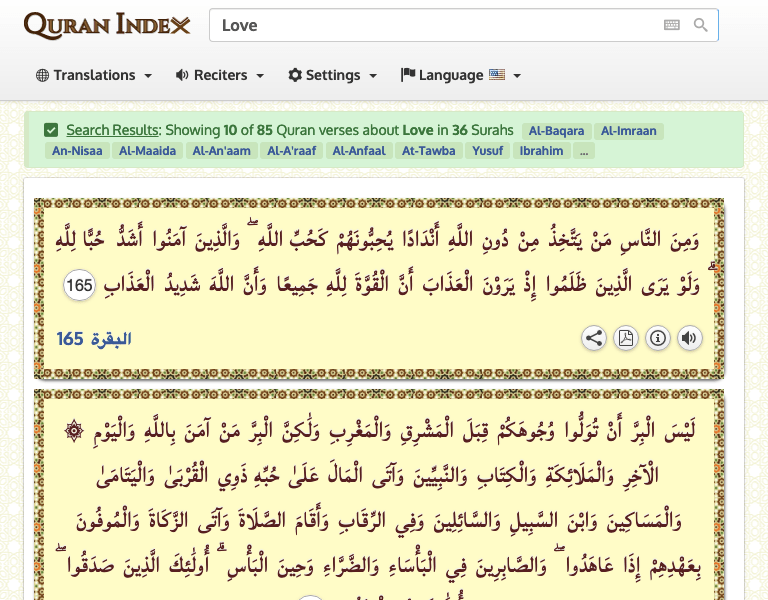This screenshot has width=768, height=600.
Task: Click the share icon for verse 165
Action: 594,338
